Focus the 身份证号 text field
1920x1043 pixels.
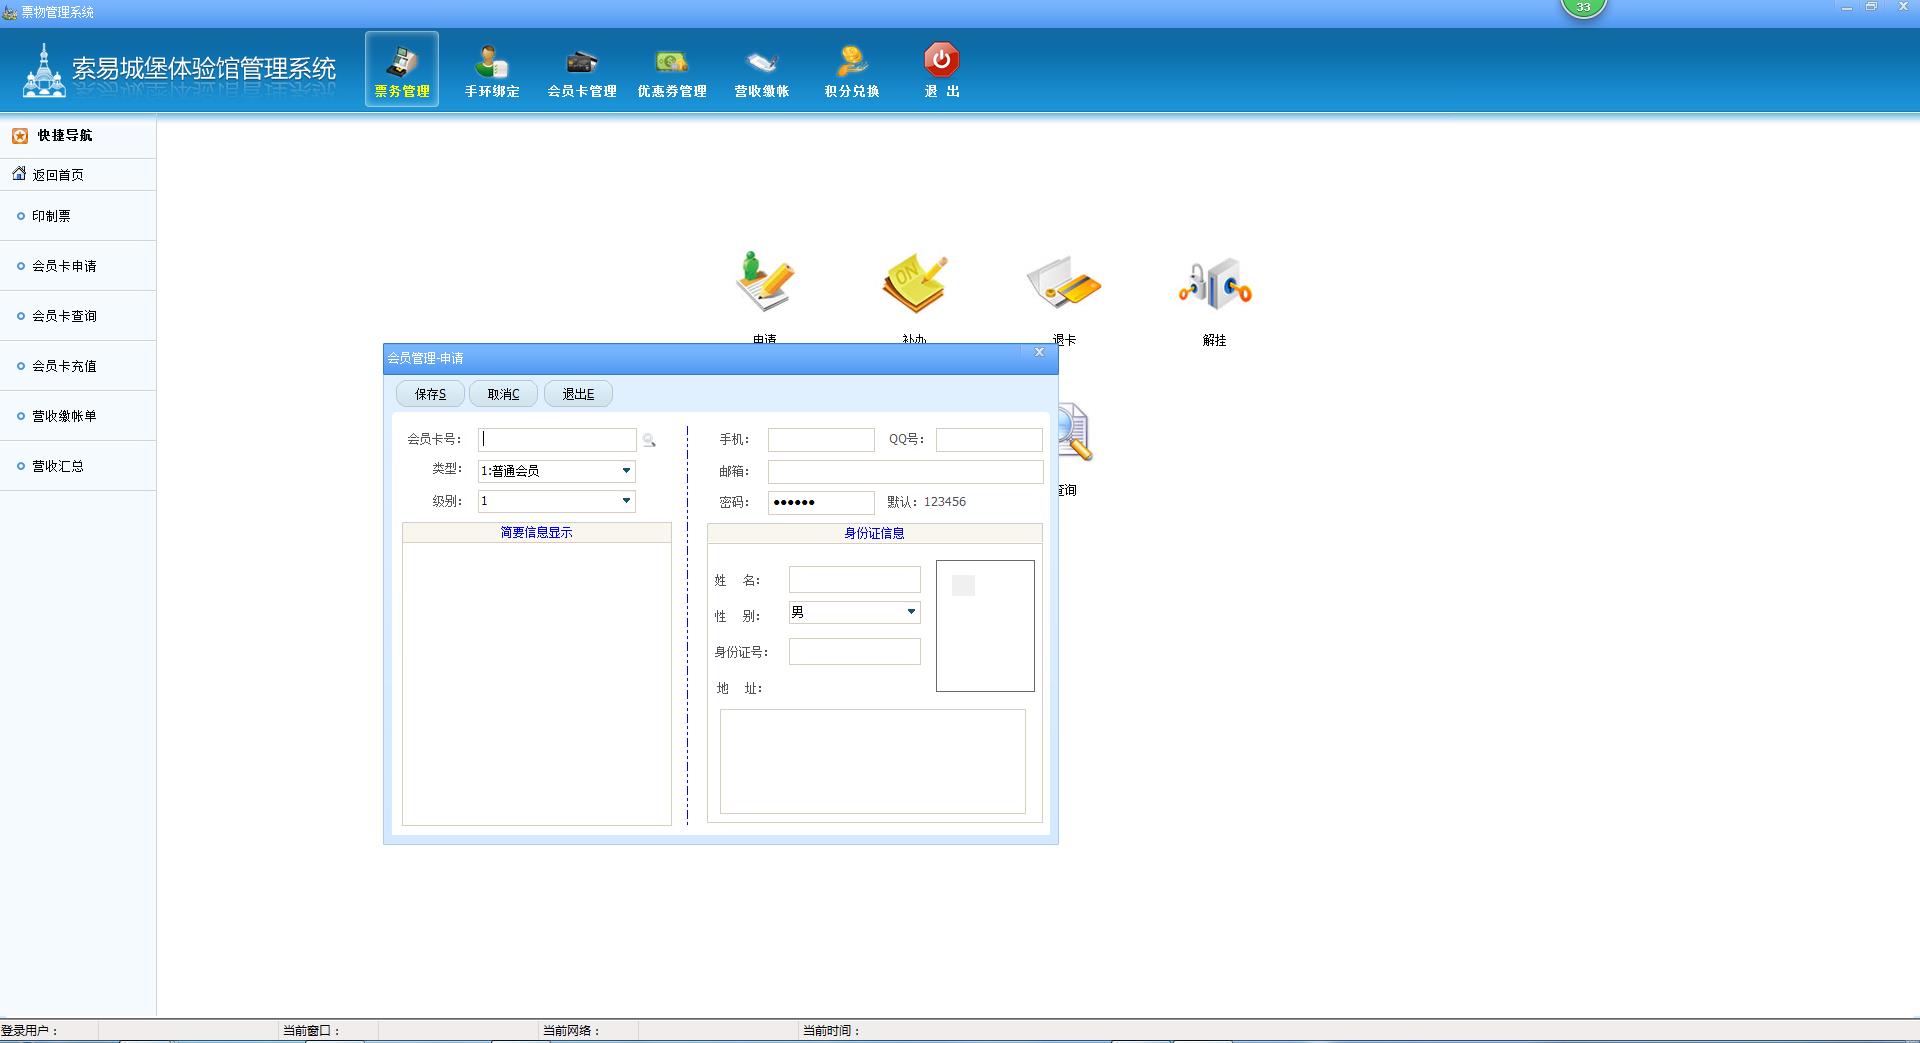[x=854, y=652]
